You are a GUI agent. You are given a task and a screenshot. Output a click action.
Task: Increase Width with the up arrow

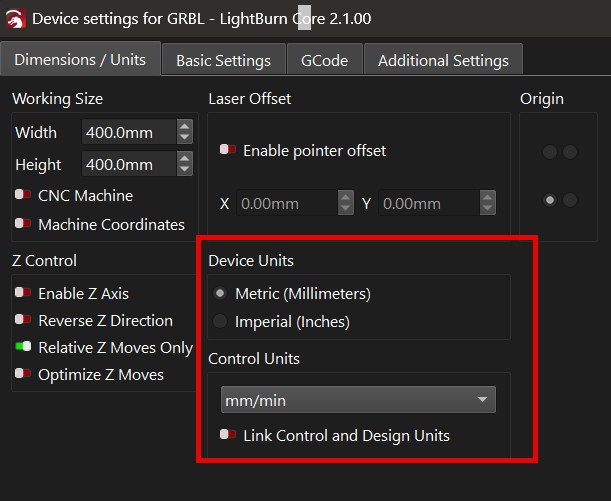(x=185, y=126)
